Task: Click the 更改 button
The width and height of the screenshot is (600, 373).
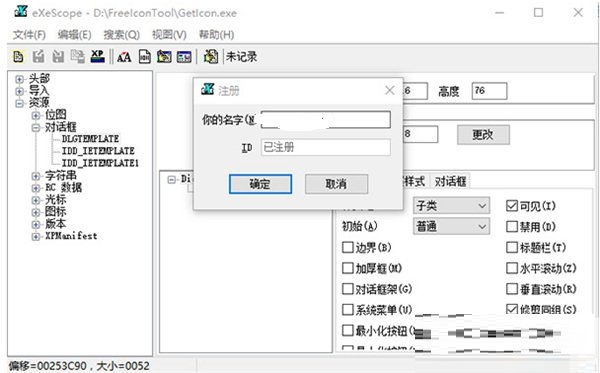Action: tap(483, 135)
